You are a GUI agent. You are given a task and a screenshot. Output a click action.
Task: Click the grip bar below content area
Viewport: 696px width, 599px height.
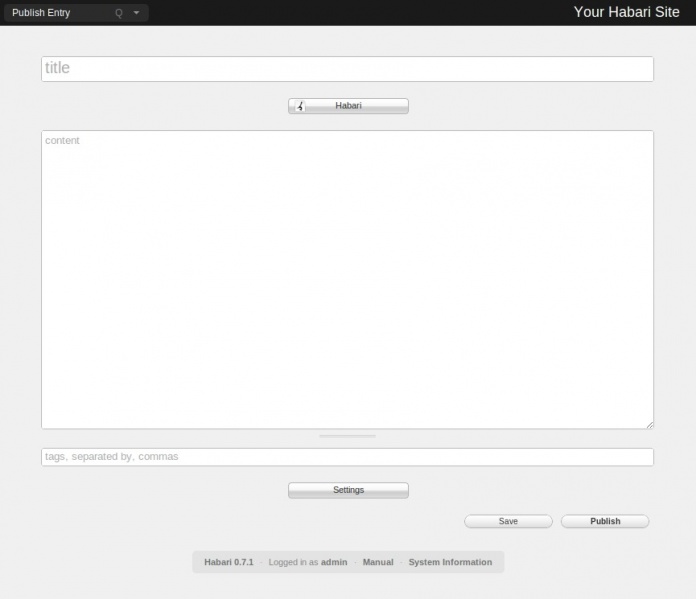(x=347, y=436)
